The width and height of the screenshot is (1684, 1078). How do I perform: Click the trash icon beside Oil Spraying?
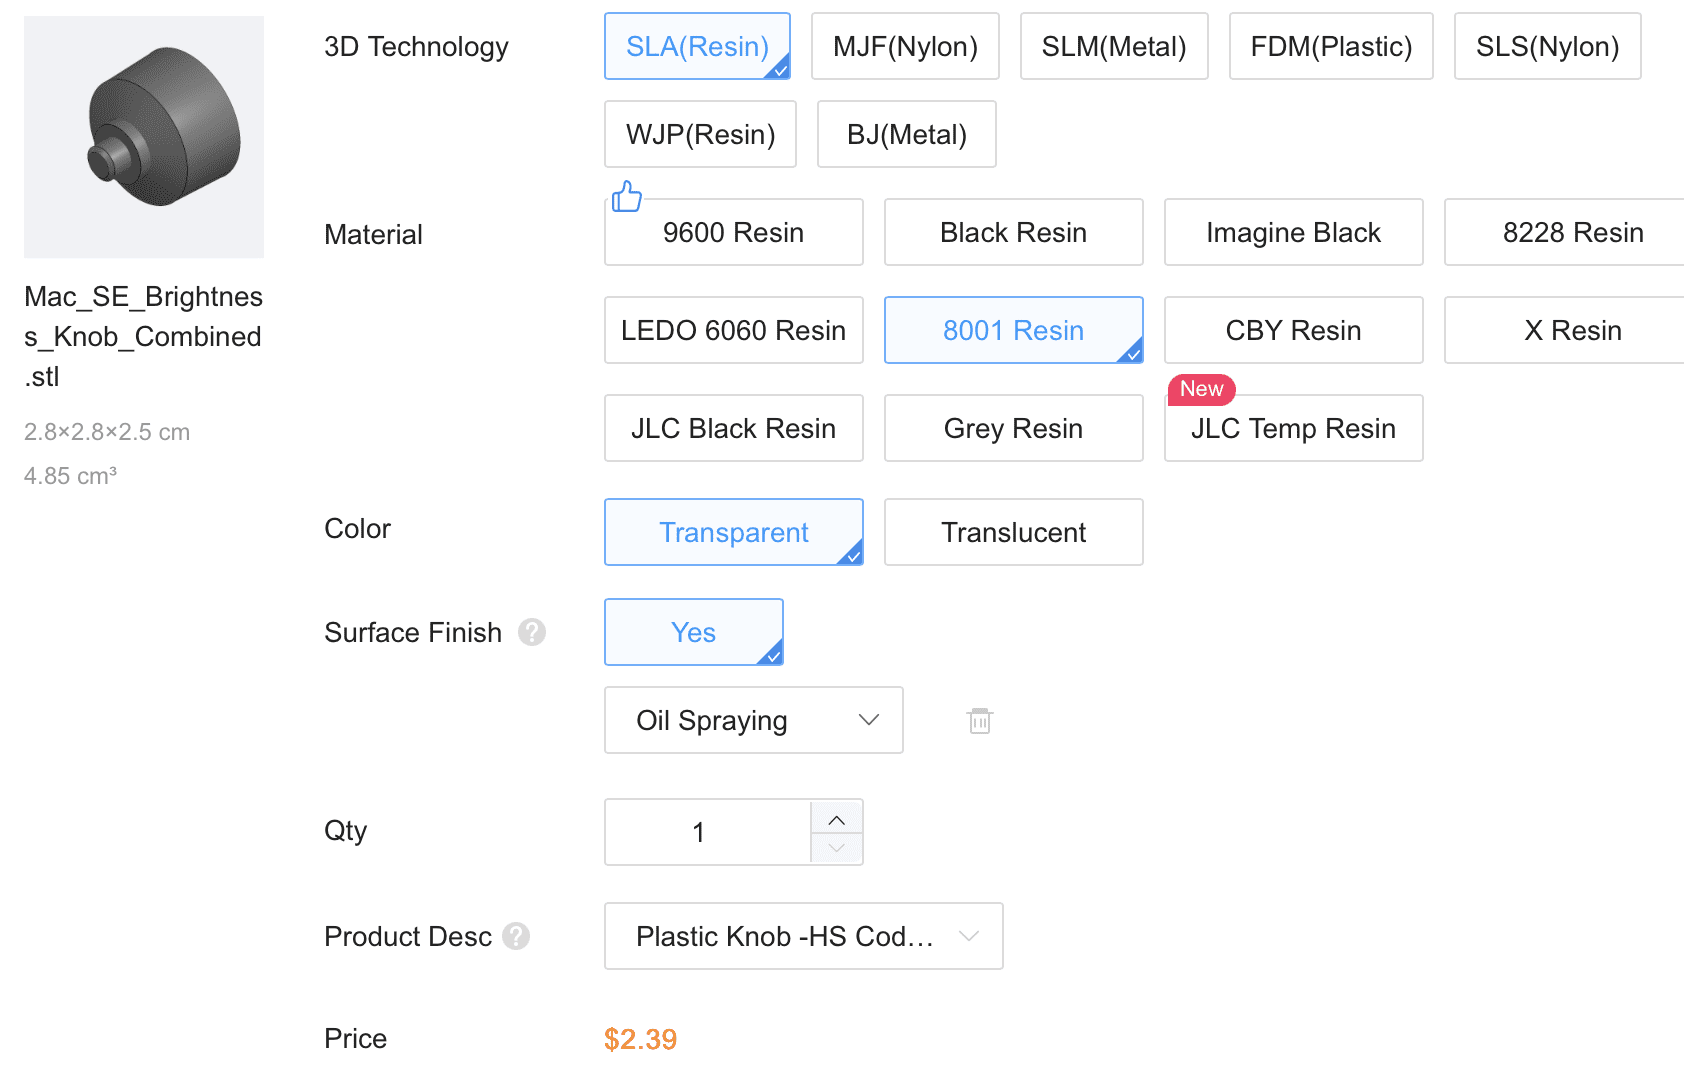point(979,721)
